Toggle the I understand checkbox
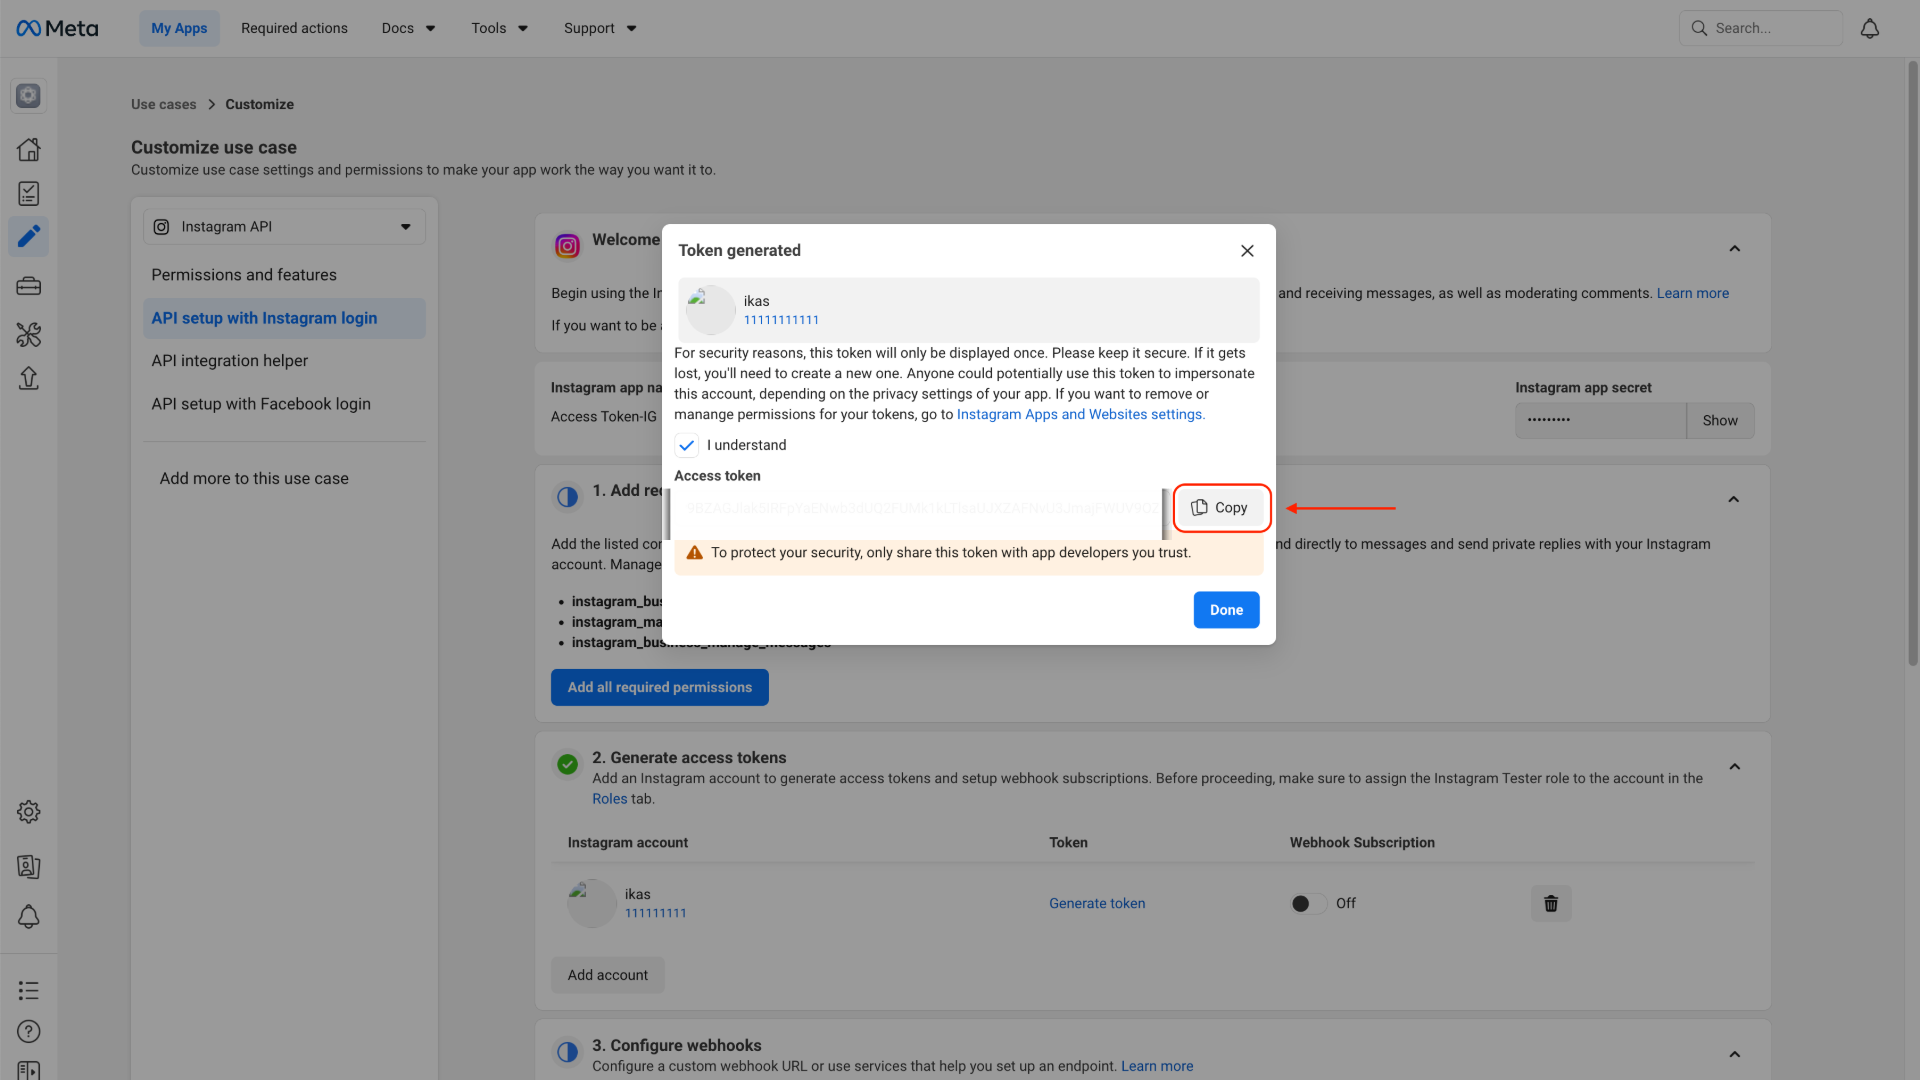This screenshot has height=1080, width=1920. (x=686, y=445)
